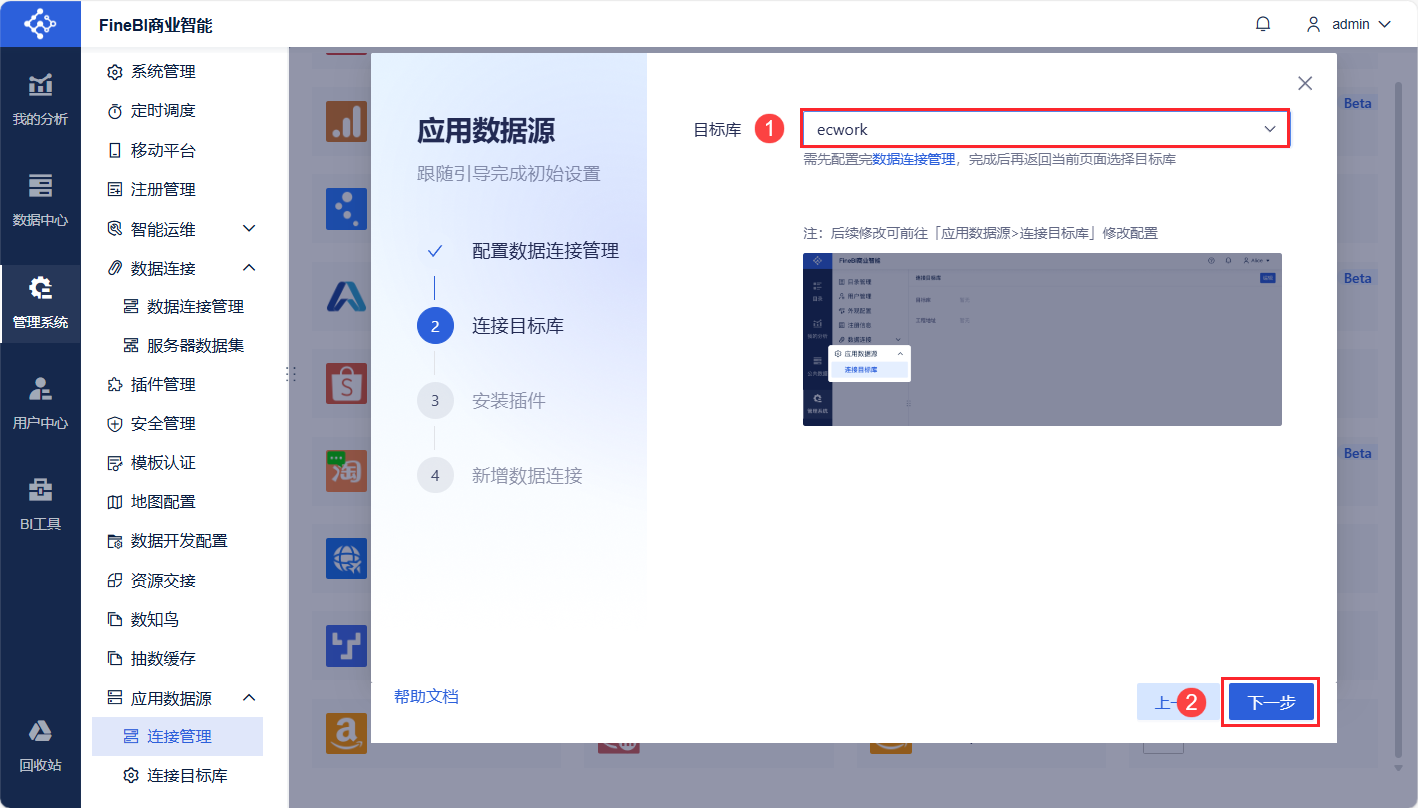Click the Shopee connector icon behind dialog
Image resolution: width=1418 pixels, height=808 pixels.
pos(347,384)
